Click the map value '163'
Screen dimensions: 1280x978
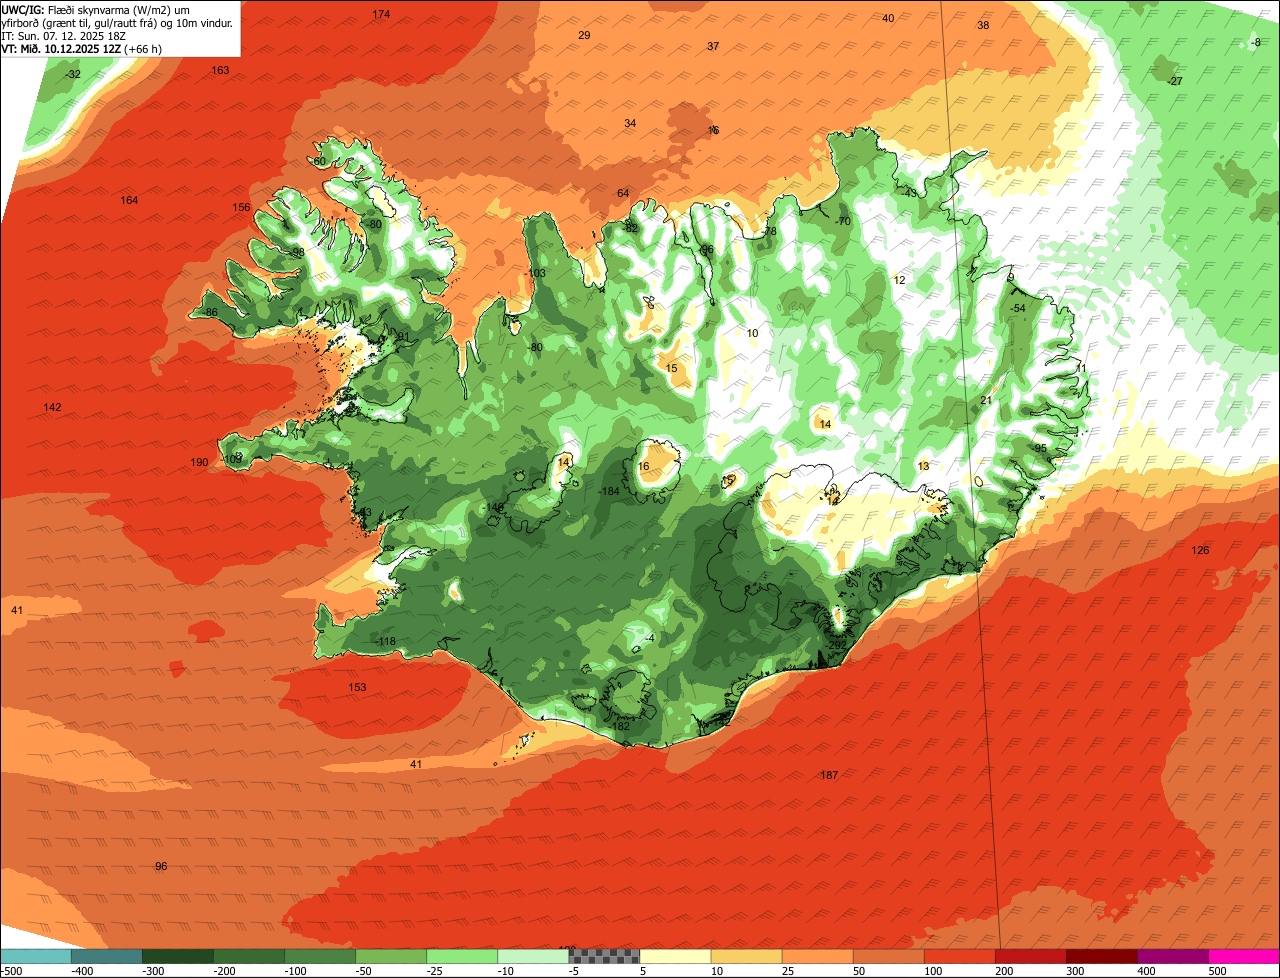coord(220,70)
